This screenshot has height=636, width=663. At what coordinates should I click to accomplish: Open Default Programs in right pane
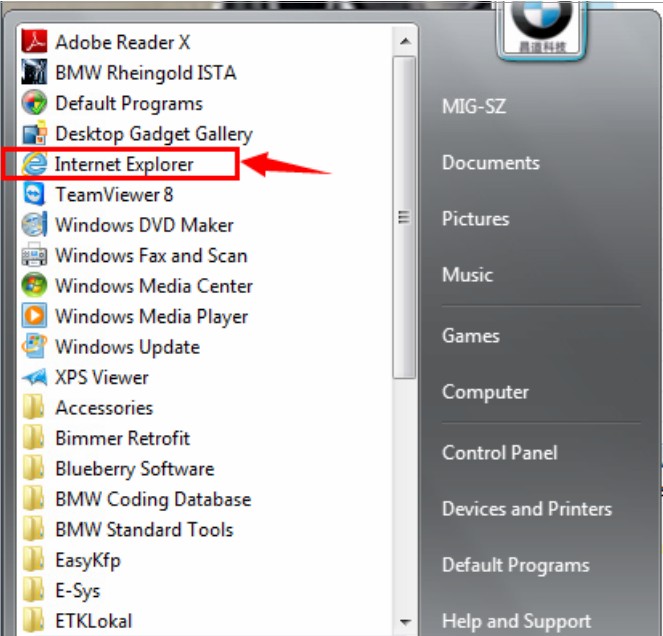[516, 565]
